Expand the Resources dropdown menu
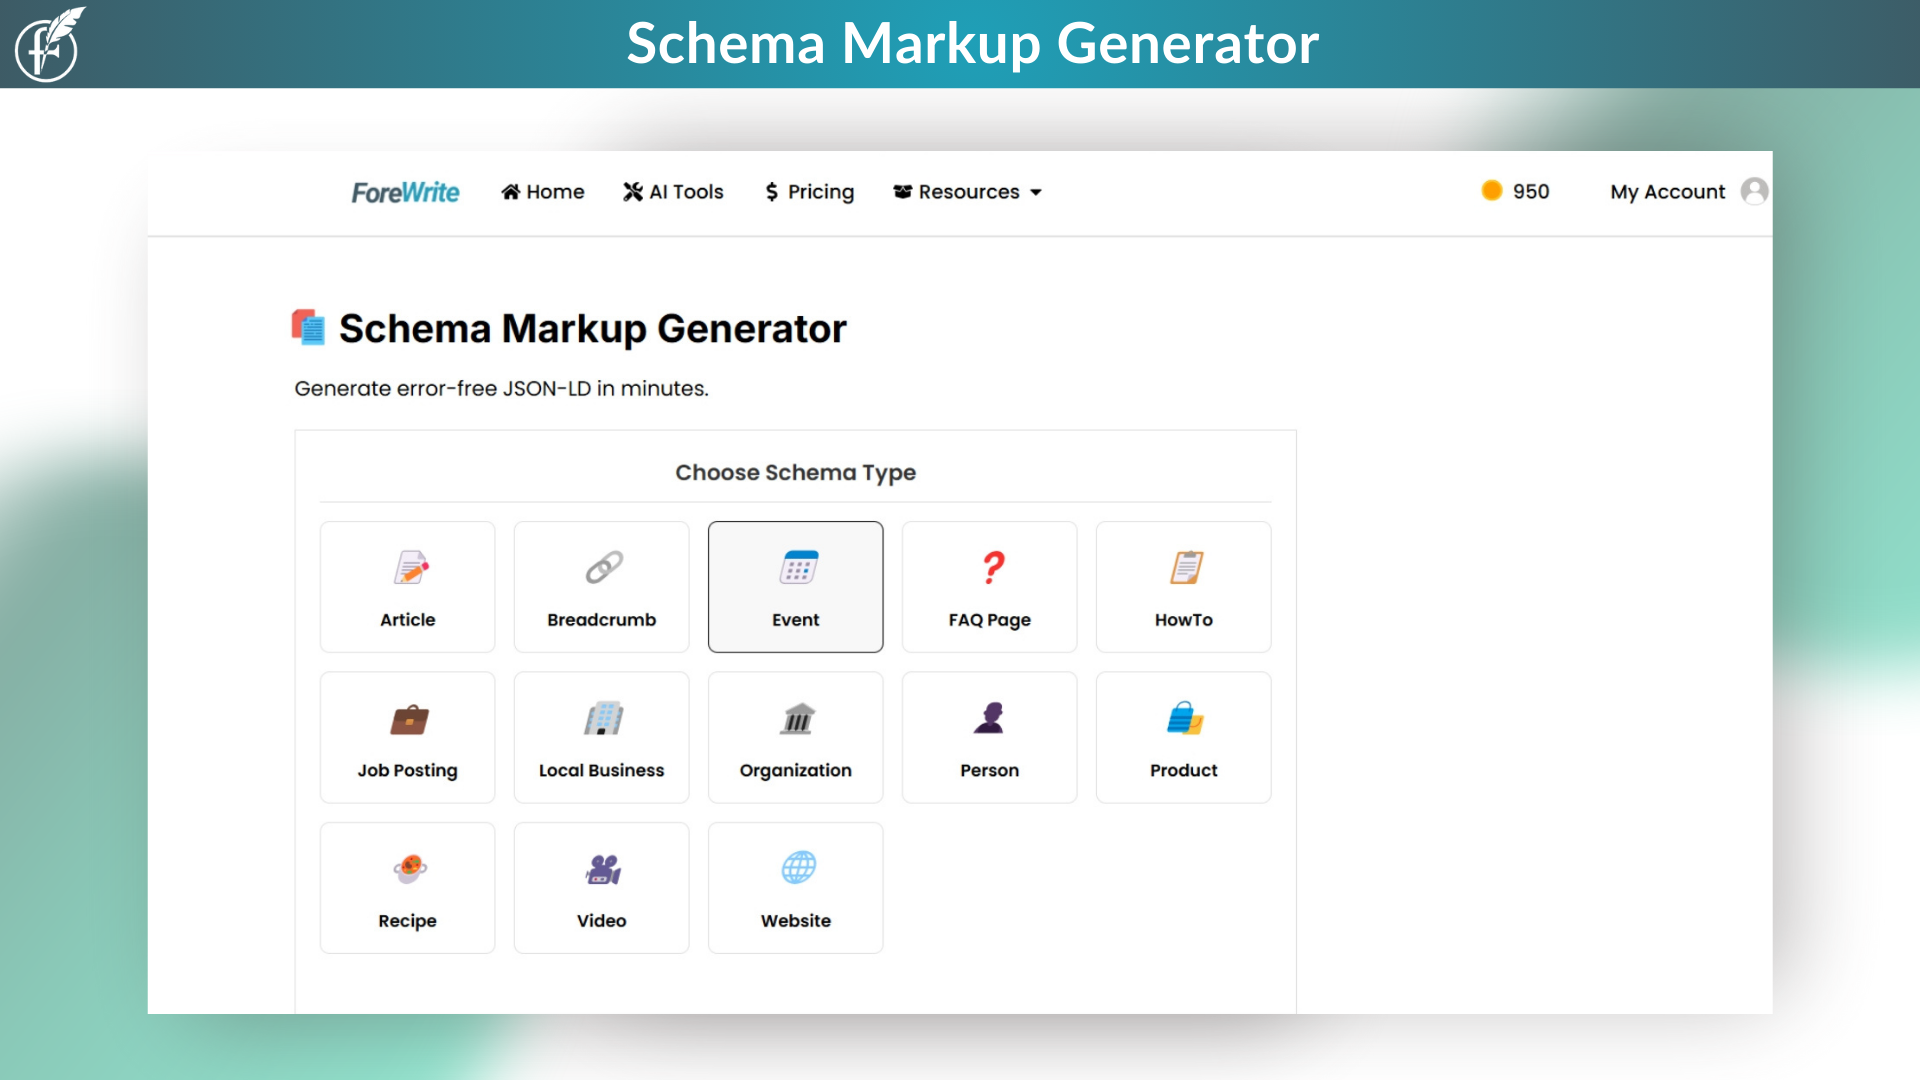The height and width of the screenshot is (1080, 1920). pyautogui.click(x=967, y=192)
